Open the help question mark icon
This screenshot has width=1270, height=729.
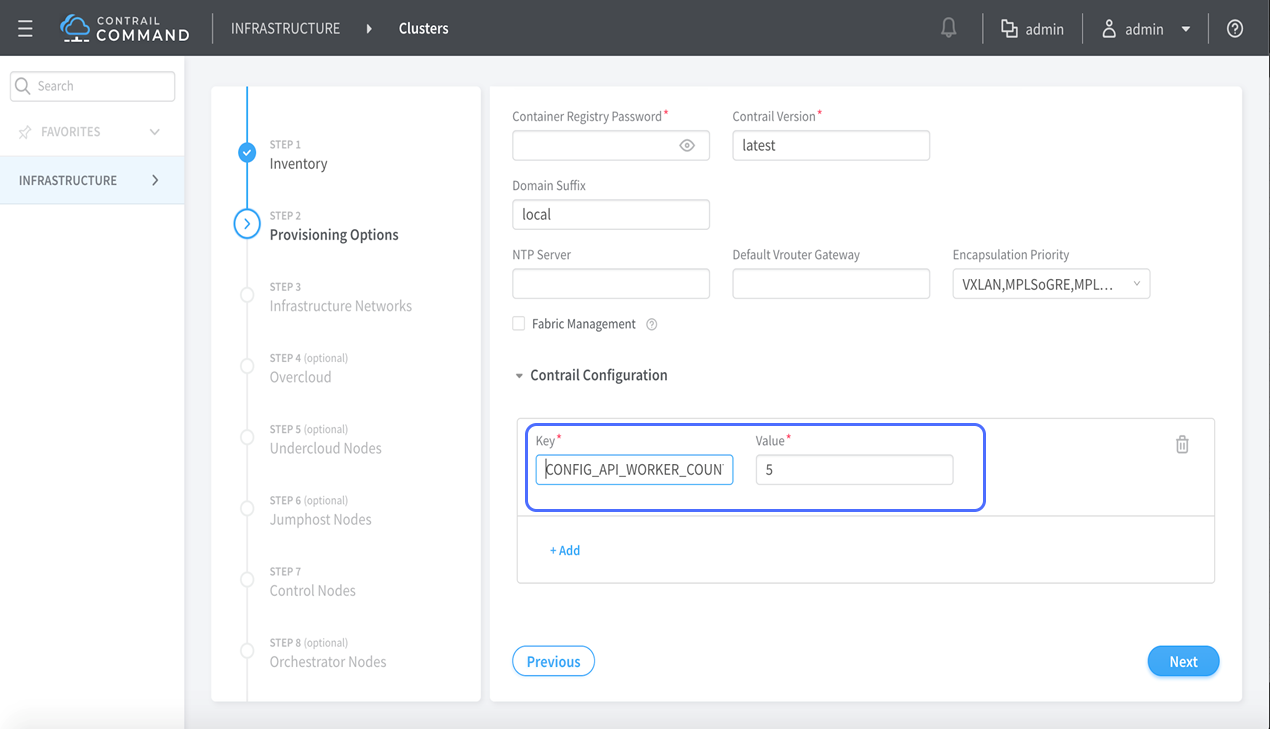tap(1235, 29)
